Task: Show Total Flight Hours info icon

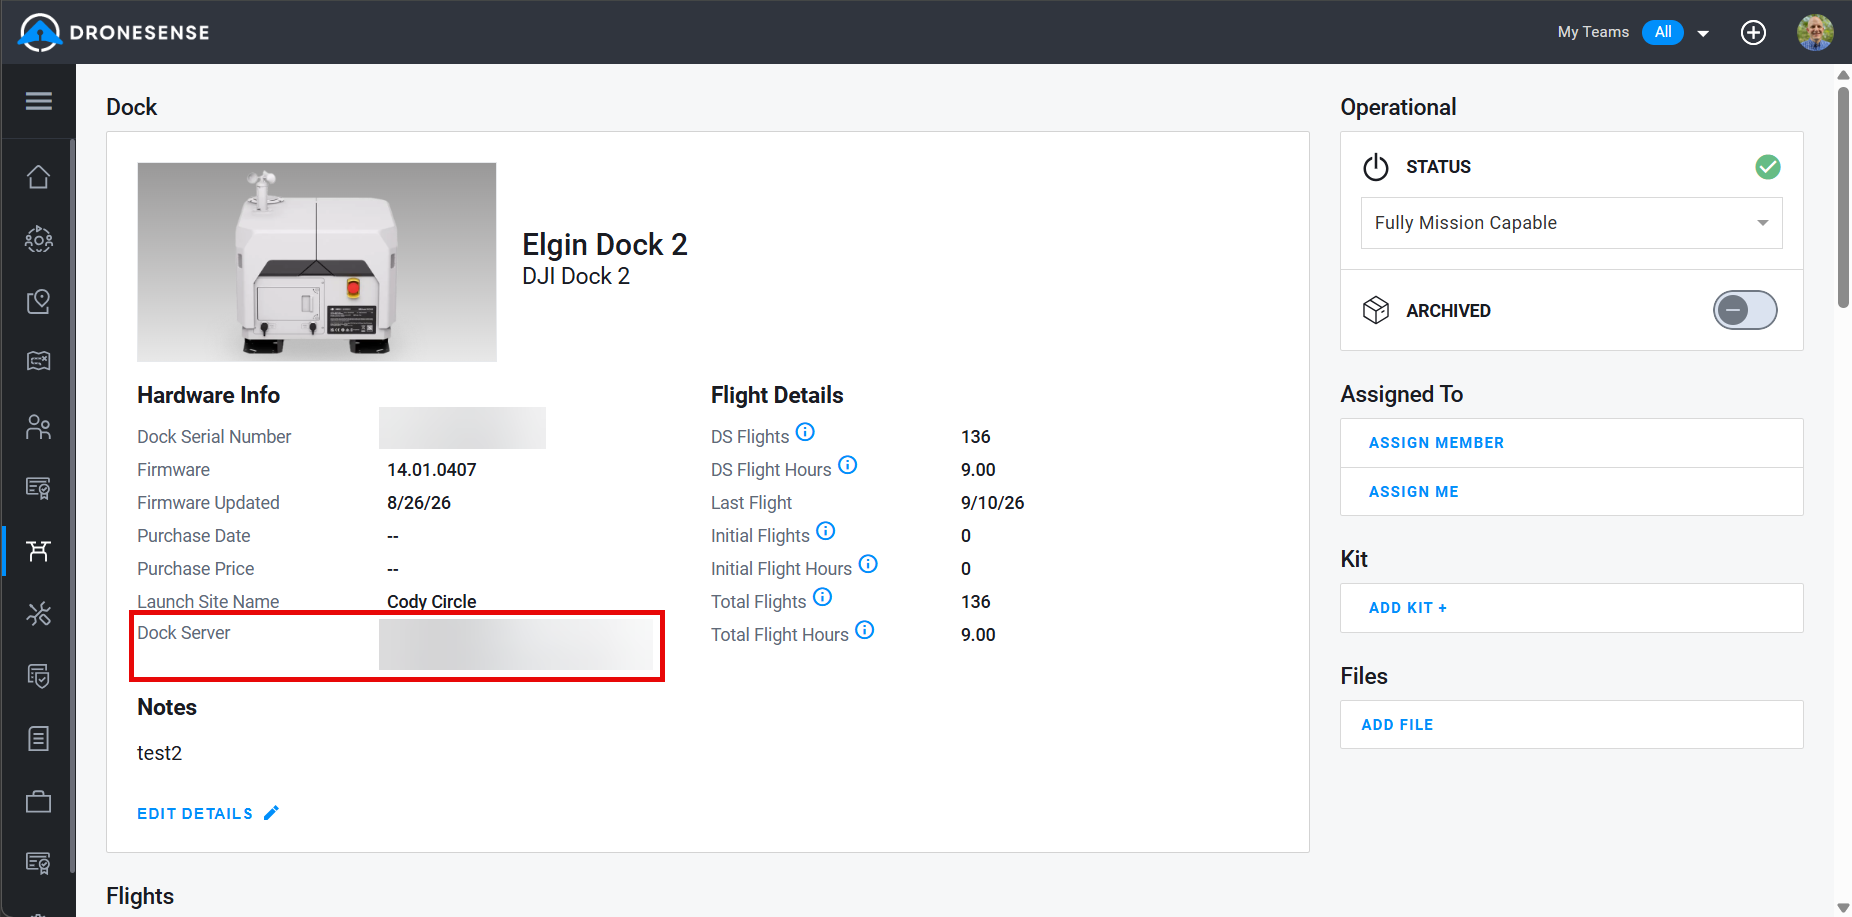Action: pos(864,630)
